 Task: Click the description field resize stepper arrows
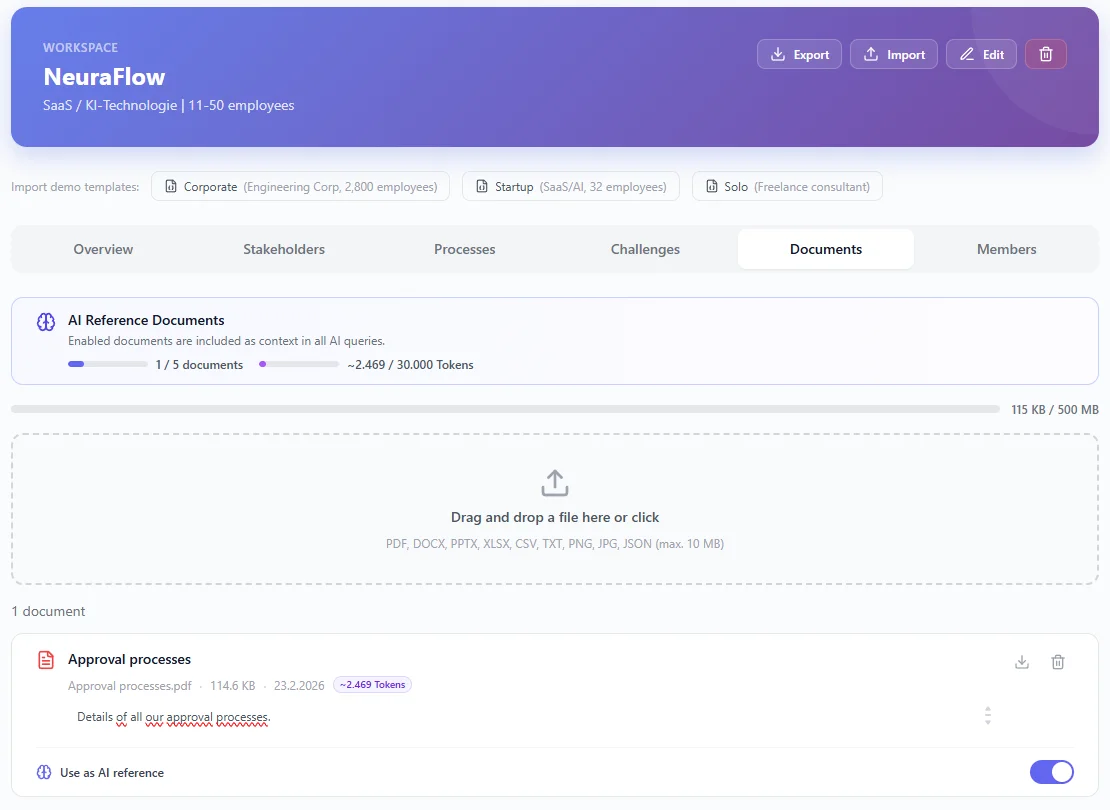[987, 716]
